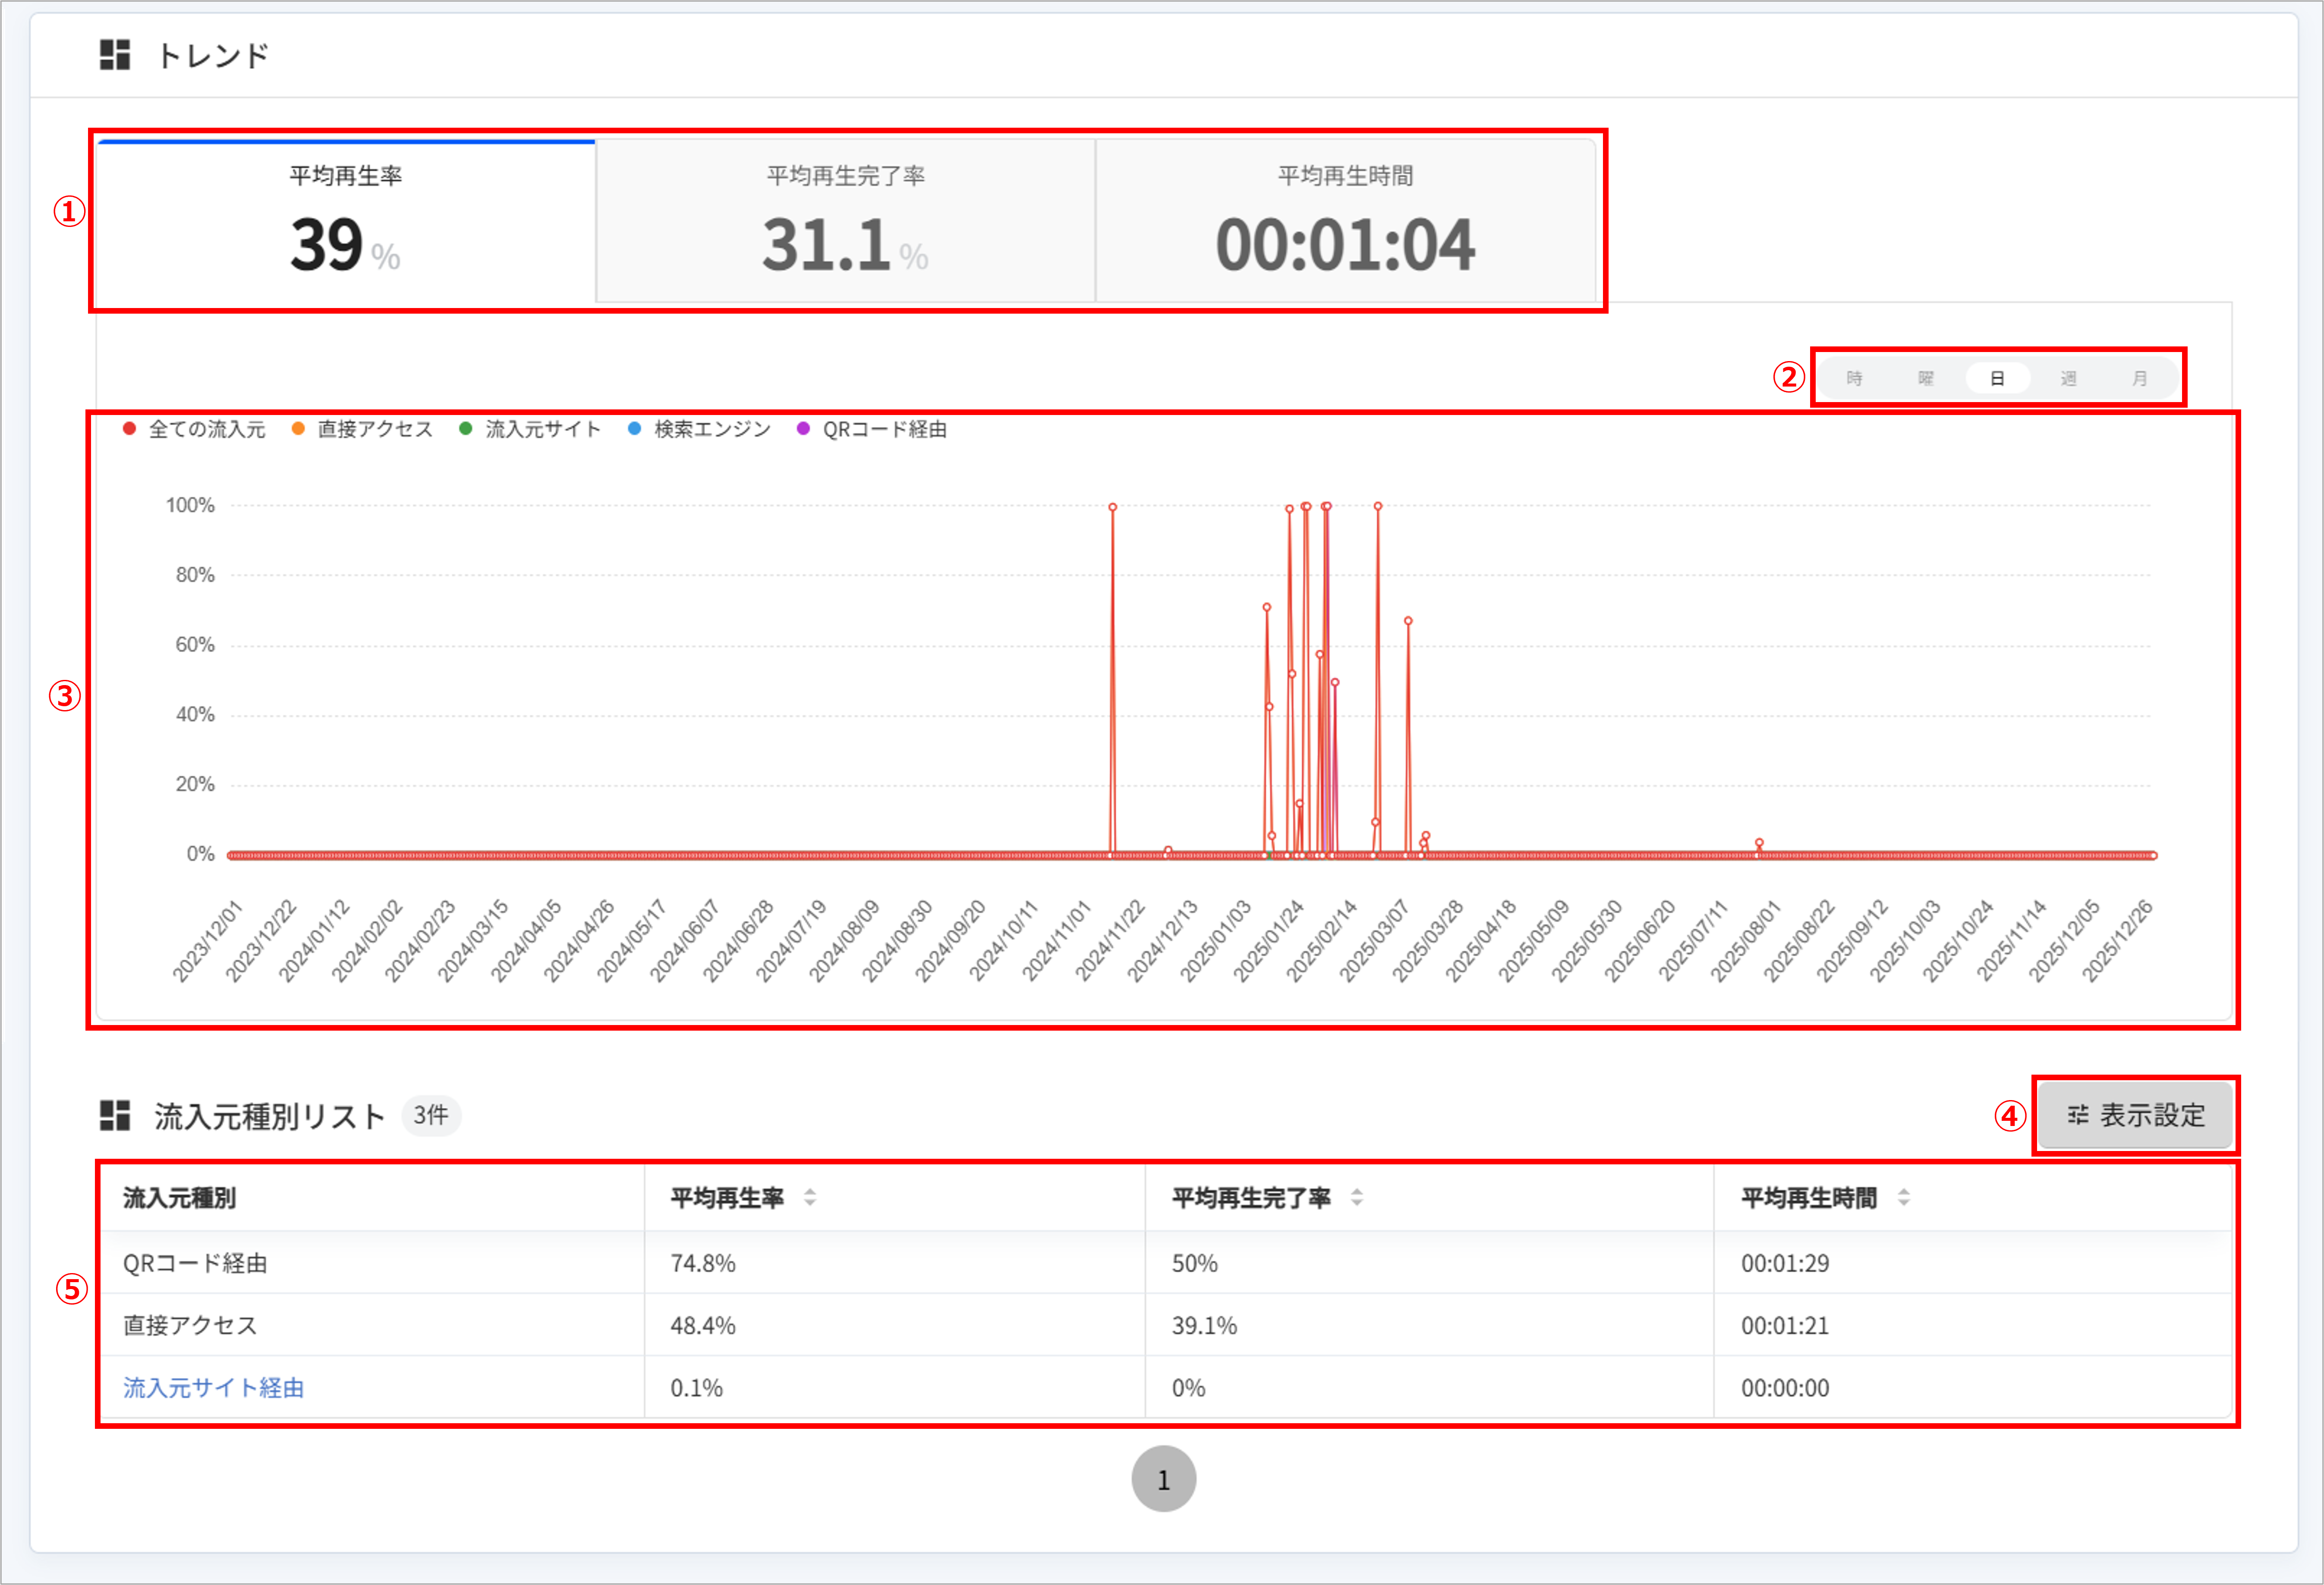This screenshot has width=2324, height=1585.
Task: Select the 平均再生率 metric tab
Action: point(346,221)
